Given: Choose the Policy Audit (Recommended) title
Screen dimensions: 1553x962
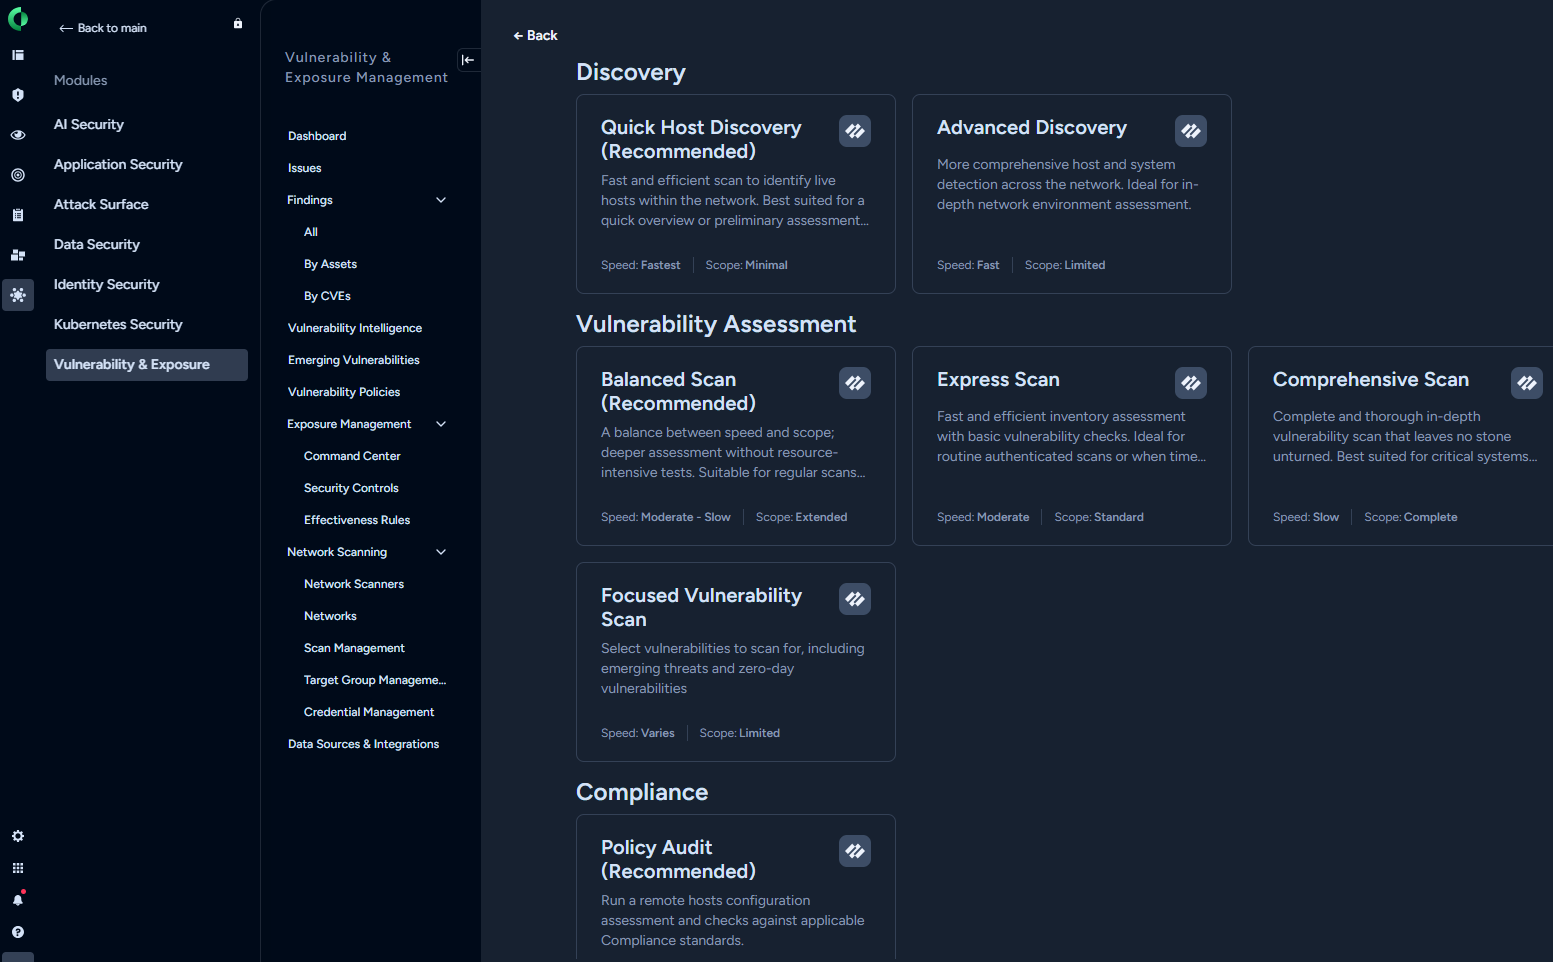Looking at the screenshot, I should [x=678, y=859].
